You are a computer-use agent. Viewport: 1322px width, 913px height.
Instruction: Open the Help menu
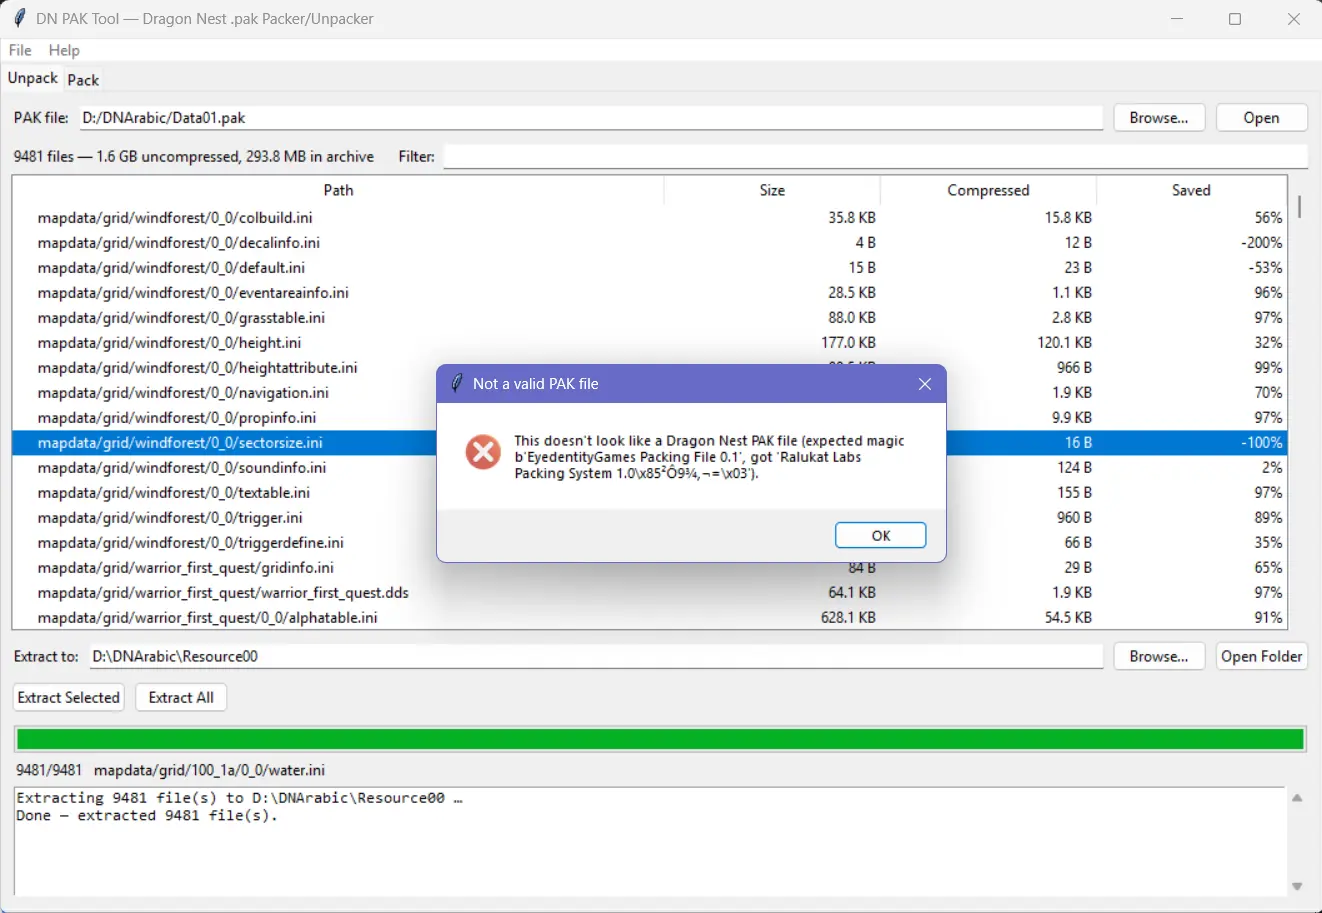click(64, 50)
